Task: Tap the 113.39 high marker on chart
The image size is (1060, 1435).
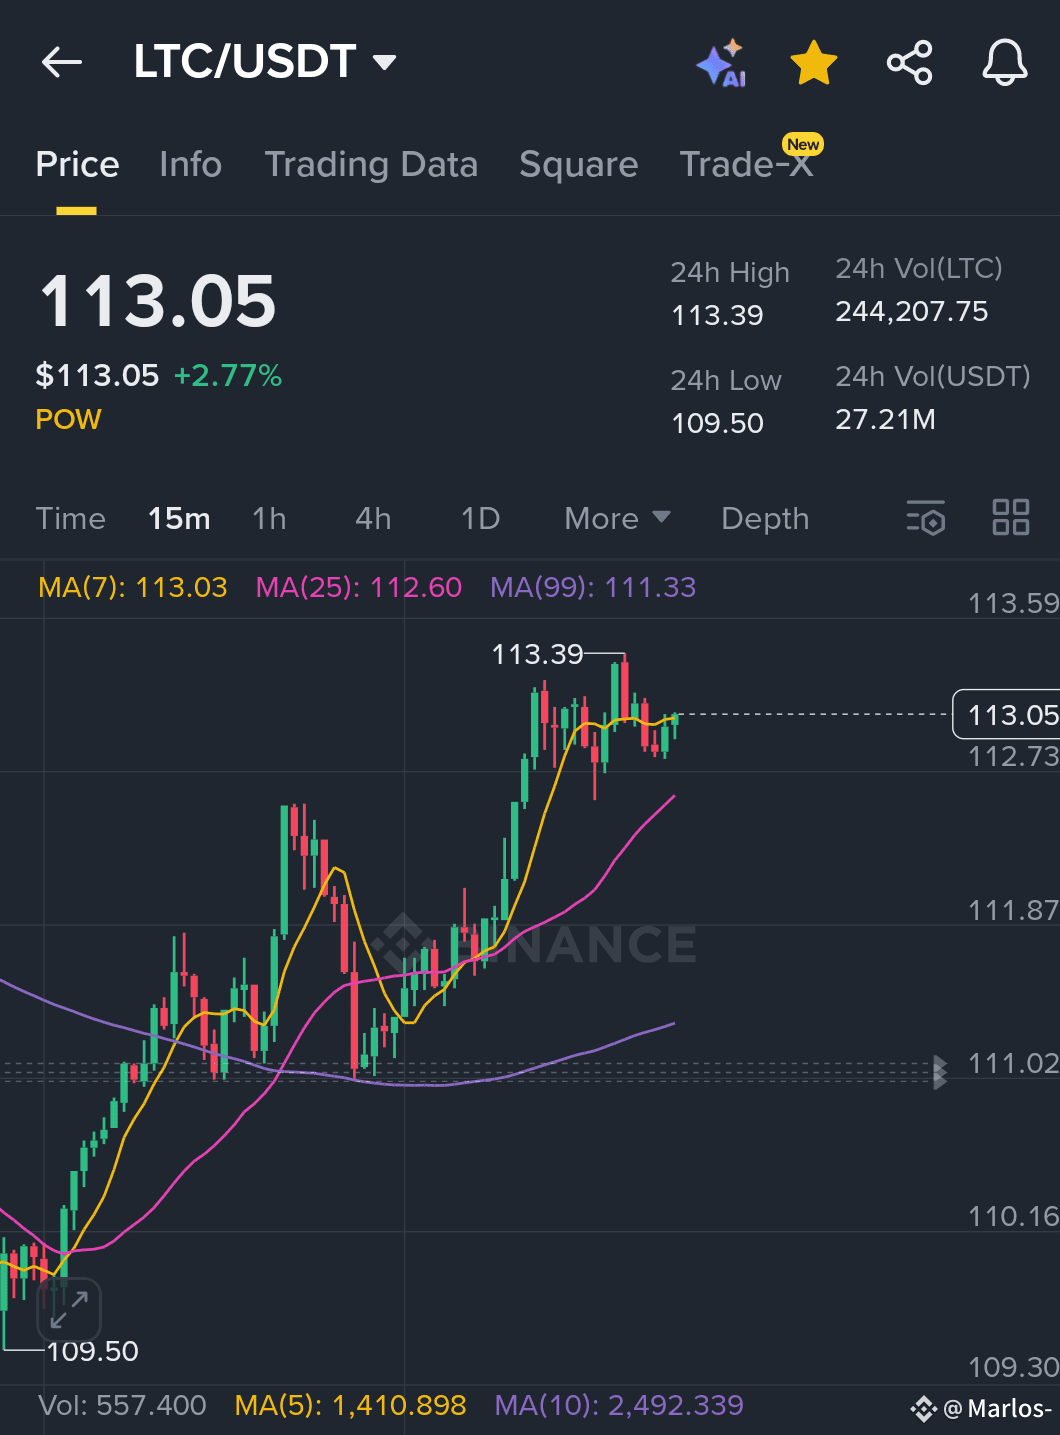Action: pos(537,654)
